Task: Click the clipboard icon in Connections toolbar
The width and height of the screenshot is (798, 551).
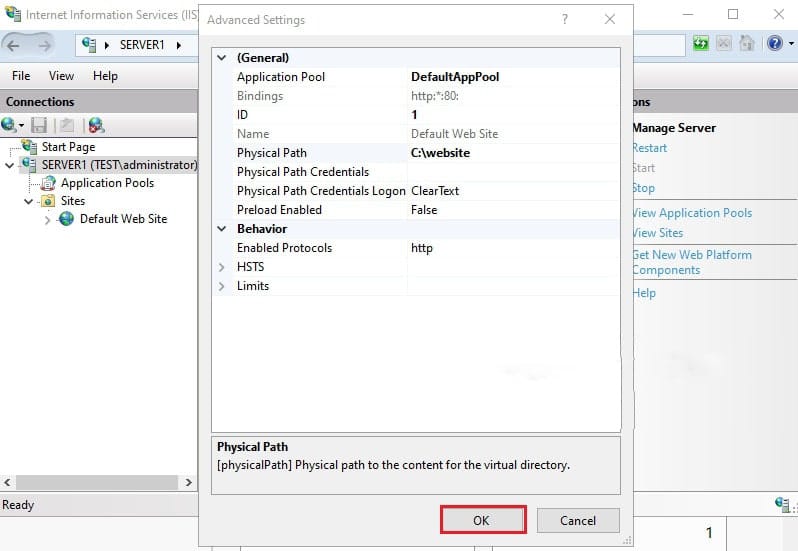Action: [67, 125]
